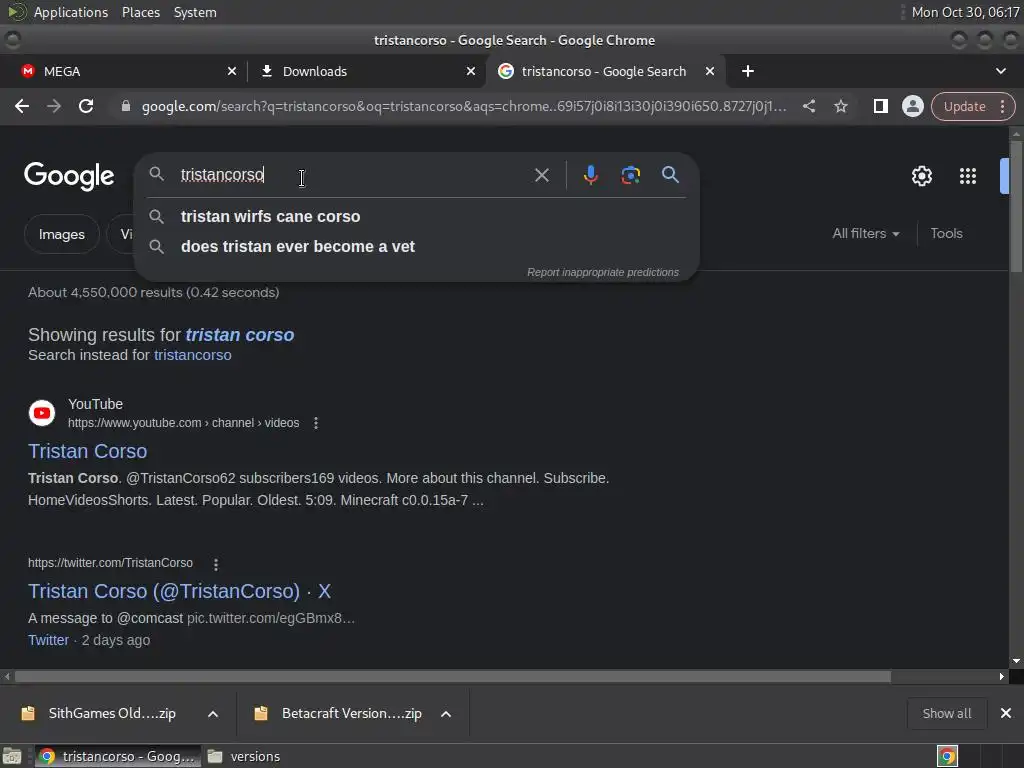Screen dimensions: 1024x768
Task: Open Tristan Corso YouTube result
Action: 88,451
